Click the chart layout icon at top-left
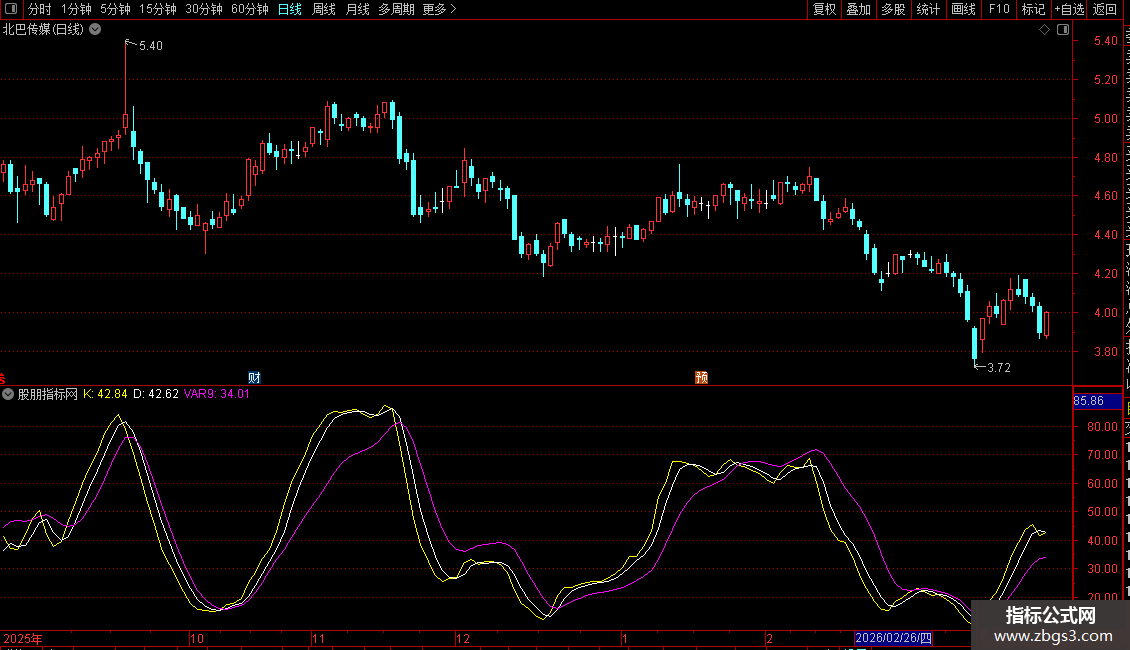The height and width of the screenshot is (650, 1130). 10,9
